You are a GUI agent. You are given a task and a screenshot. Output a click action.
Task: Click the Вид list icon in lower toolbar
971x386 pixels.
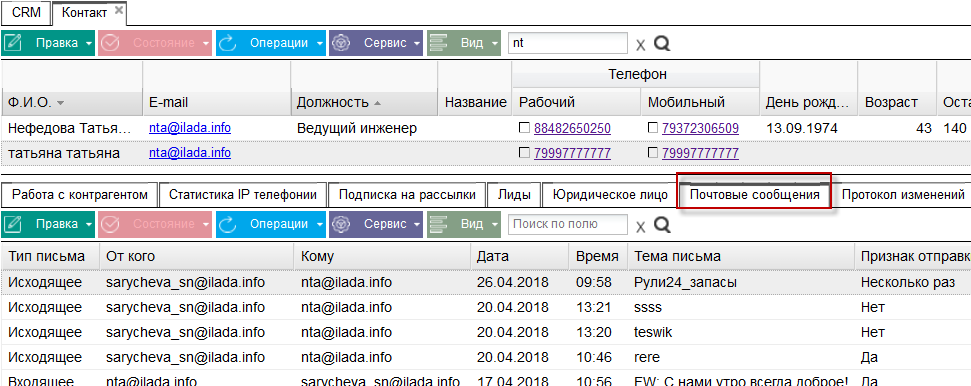(x=438, y=224)
